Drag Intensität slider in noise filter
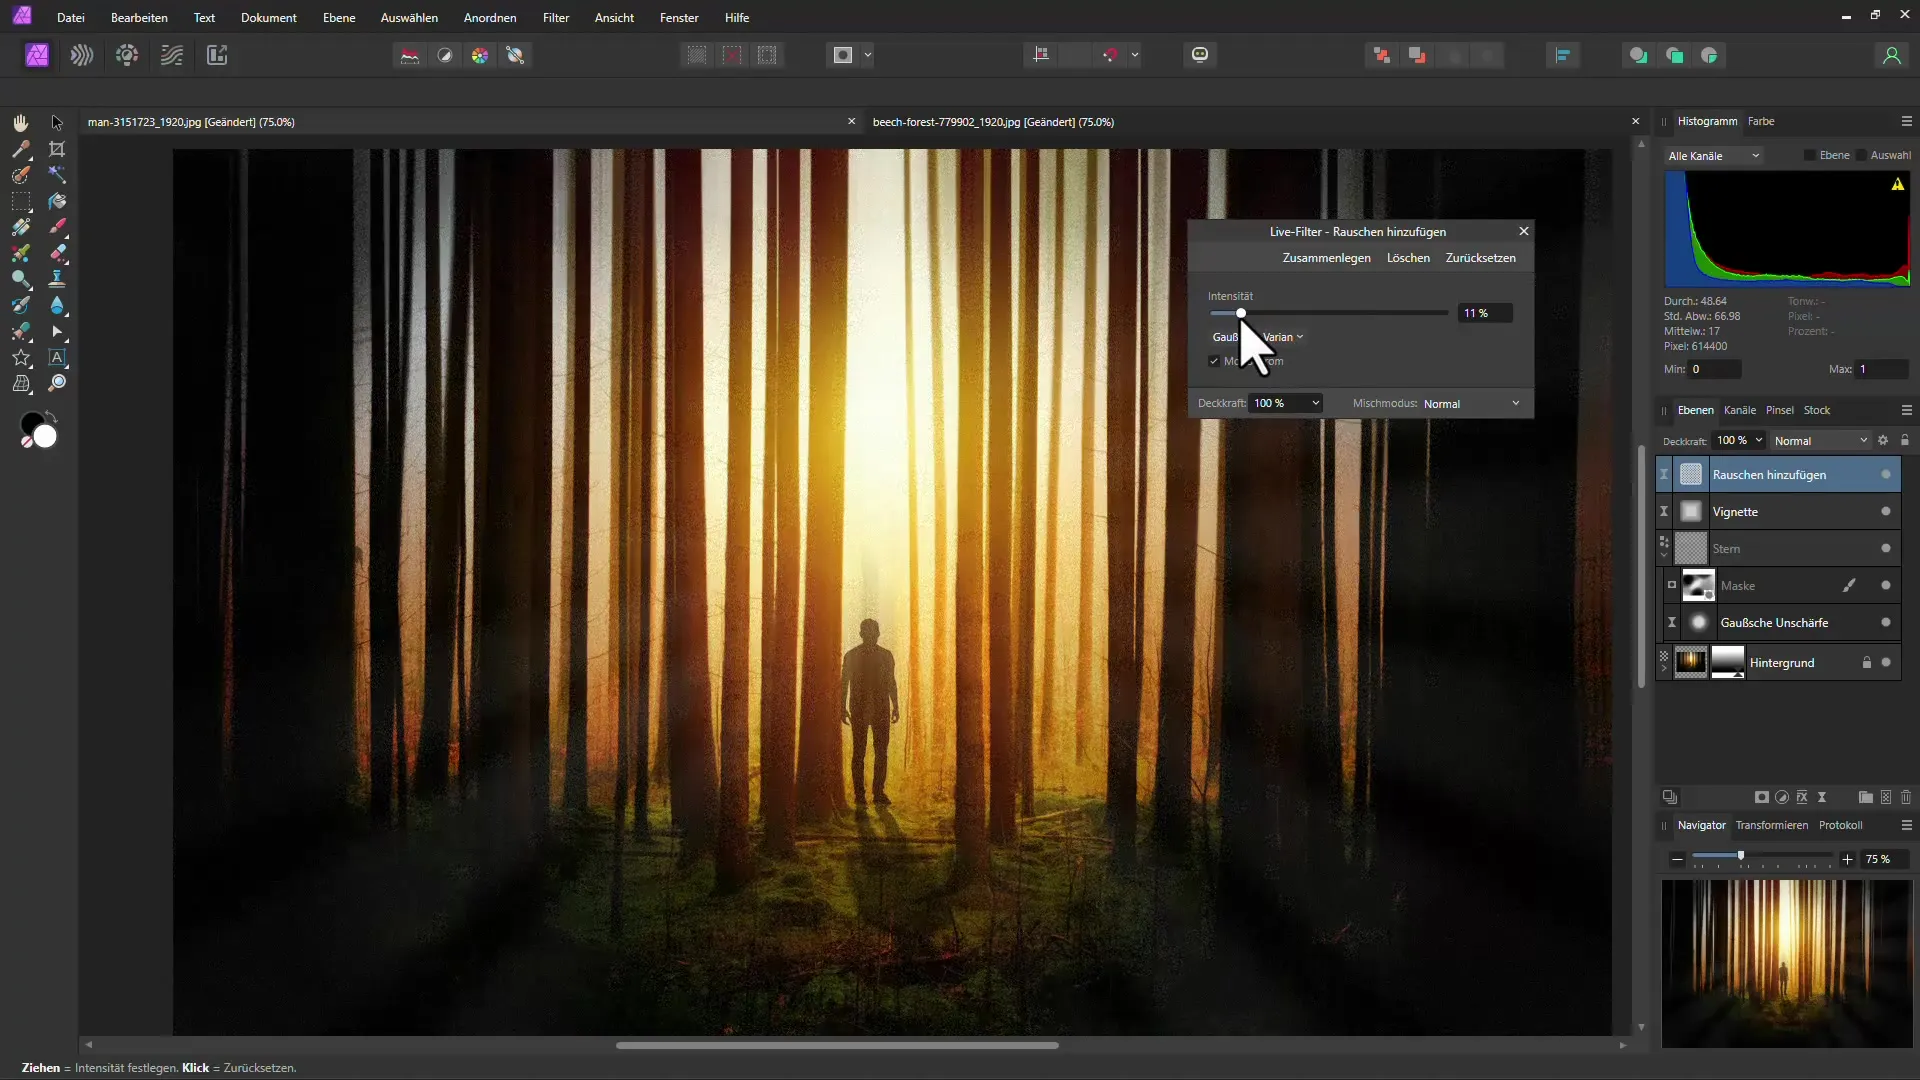This screenshot has height=1080, width=1920. (1242, 313)
